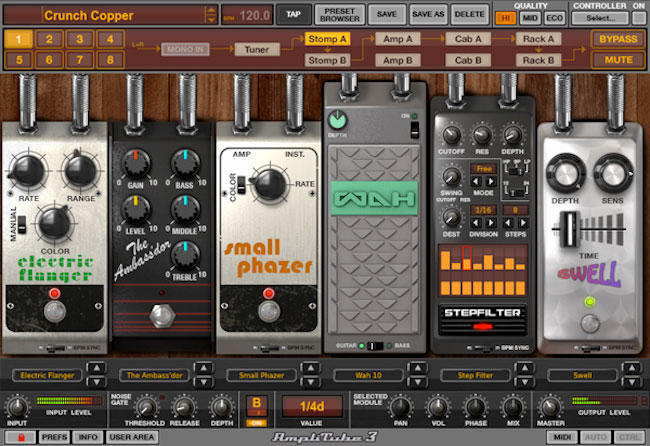Click the Ambassador LEVEL knob

coord(136,209)
